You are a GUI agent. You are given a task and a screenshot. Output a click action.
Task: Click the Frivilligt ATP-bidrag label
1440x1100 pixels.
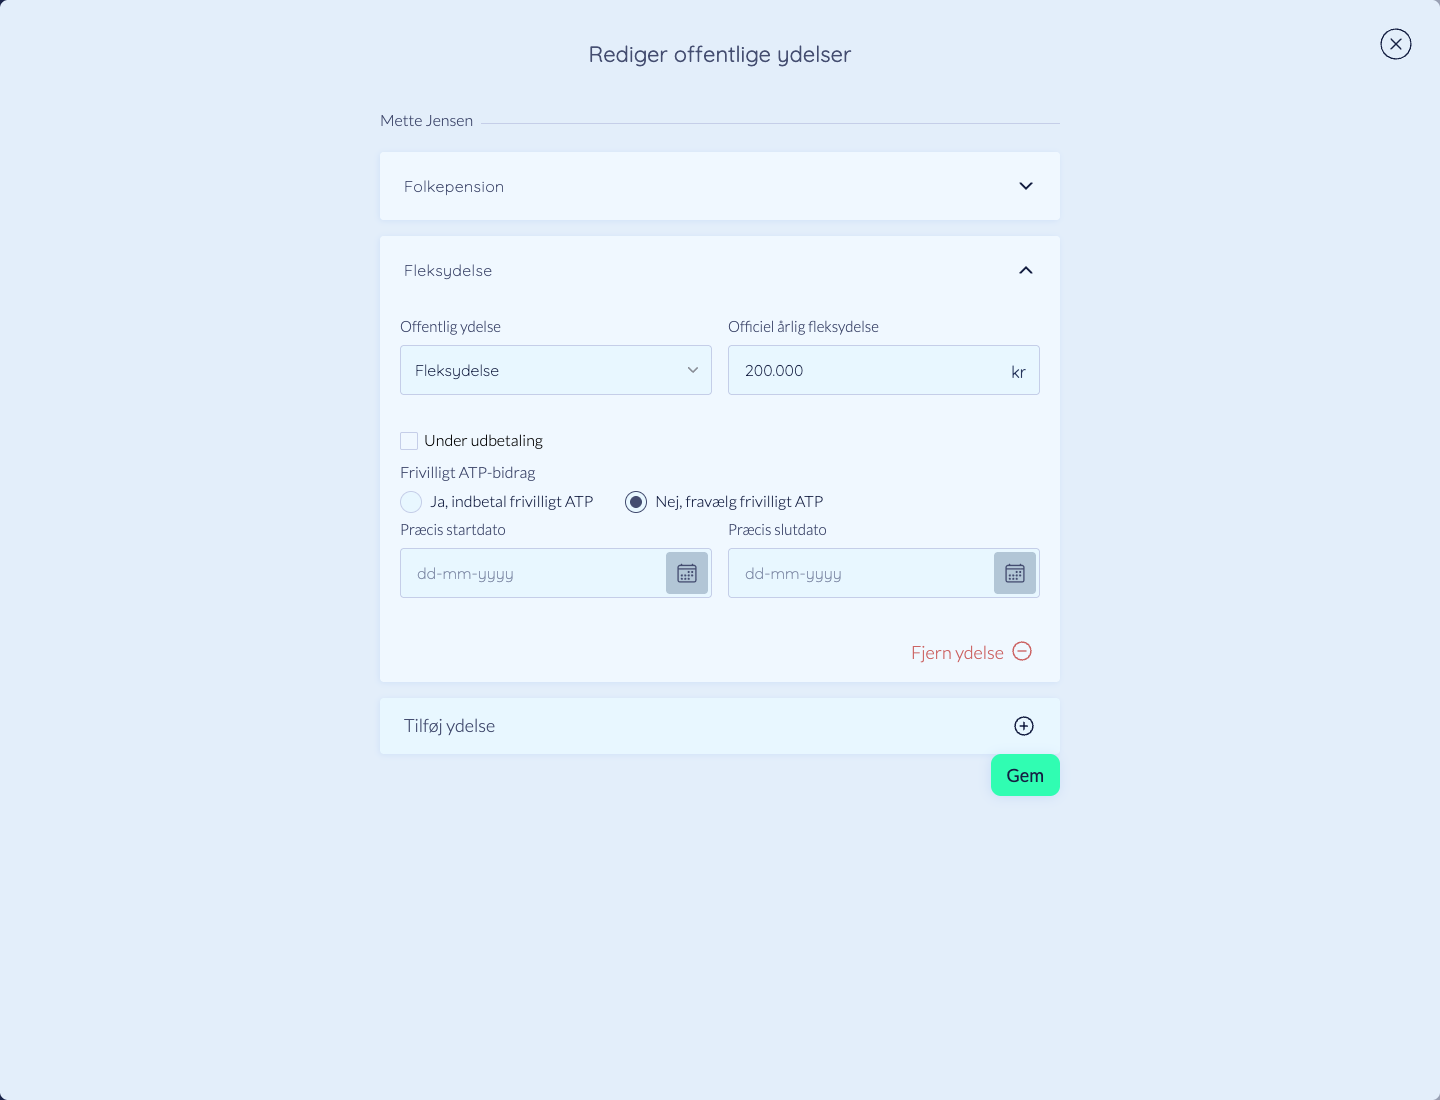[x=468, y=473]
